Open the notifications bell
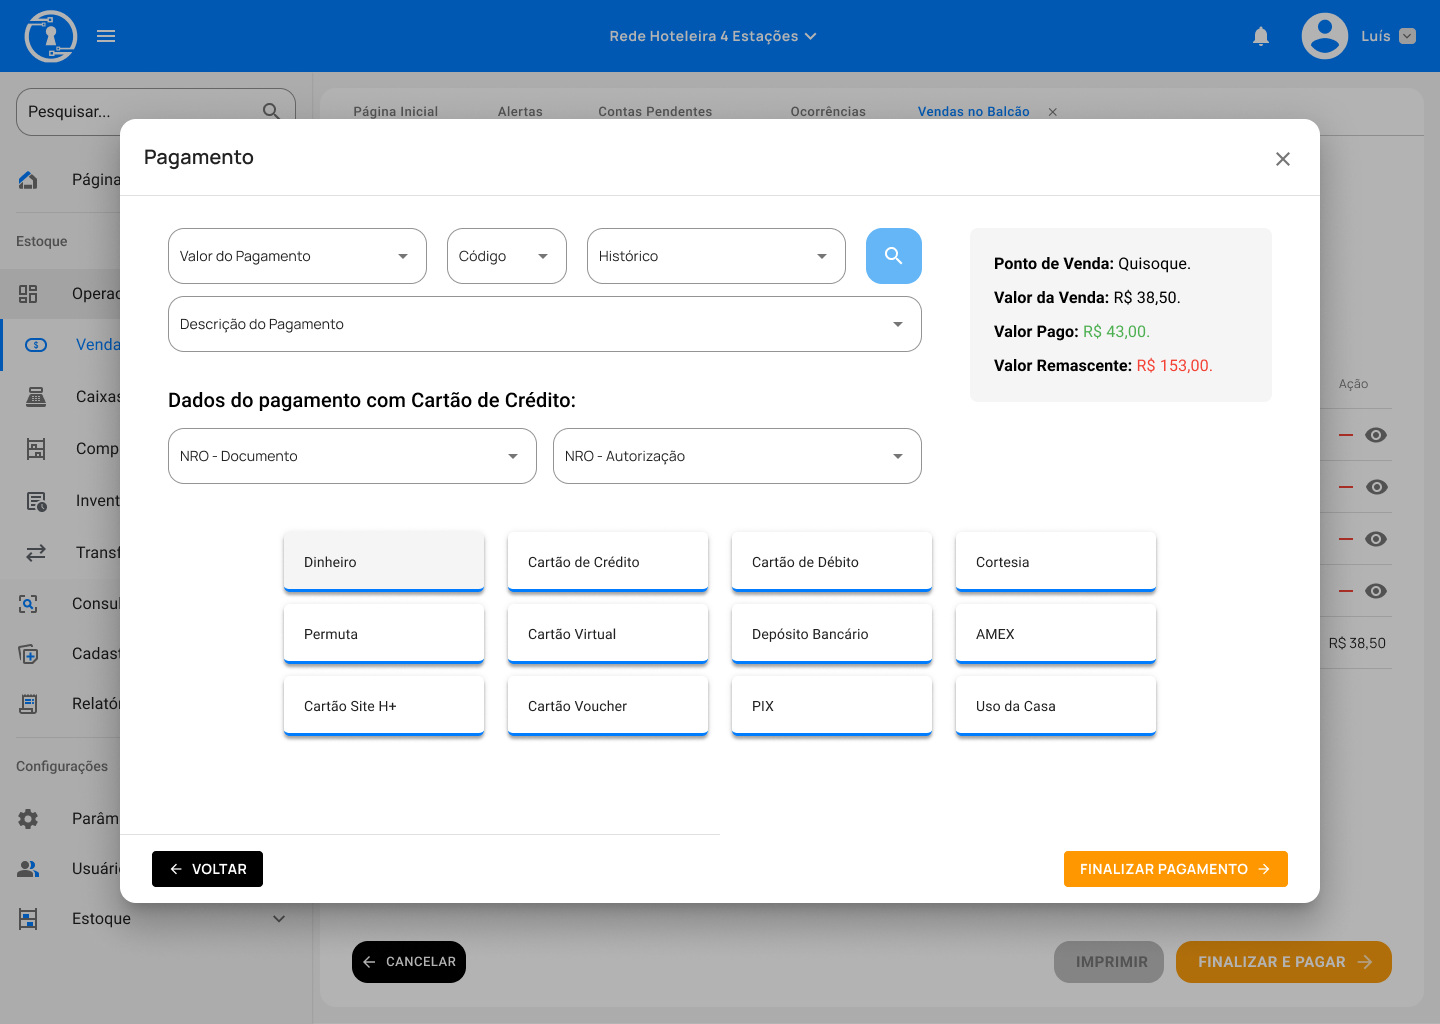The image size is (1440, 1024). pos(1261,36)
